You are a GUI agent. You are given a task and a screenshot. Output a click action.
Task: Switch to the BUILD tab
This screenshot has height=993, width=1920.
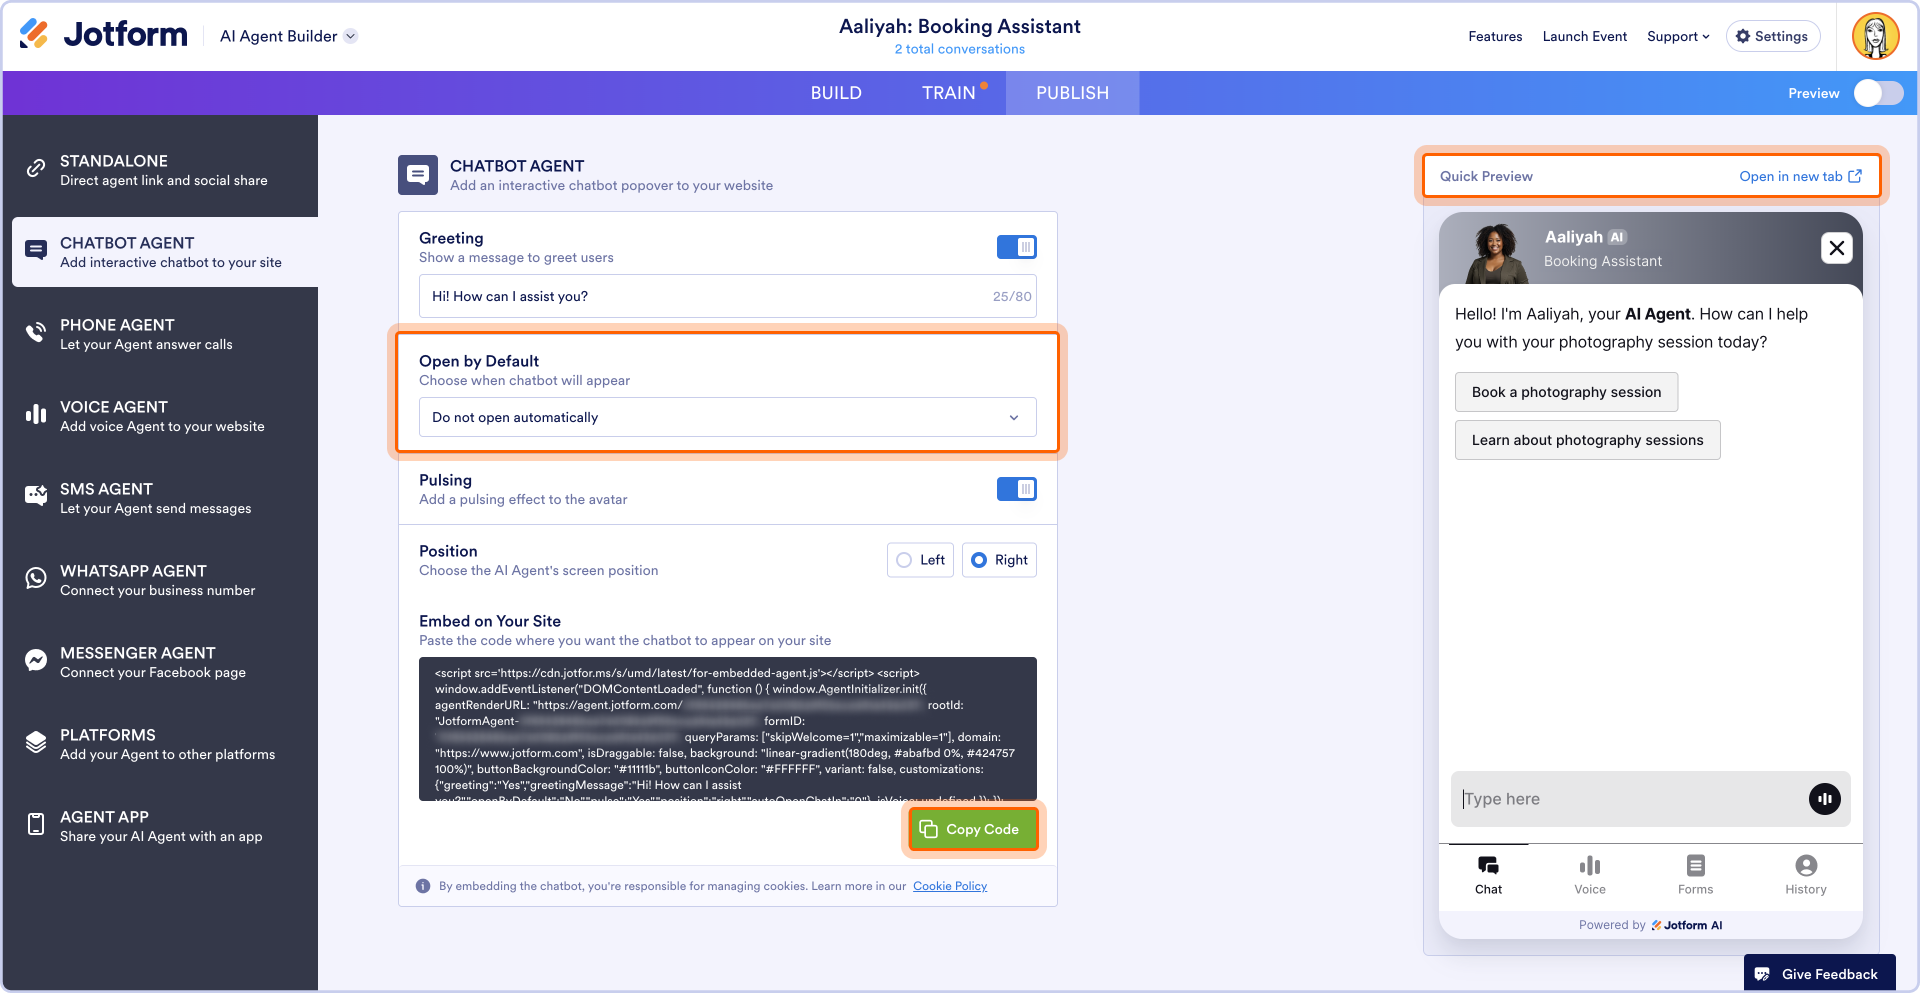(836, 93)
